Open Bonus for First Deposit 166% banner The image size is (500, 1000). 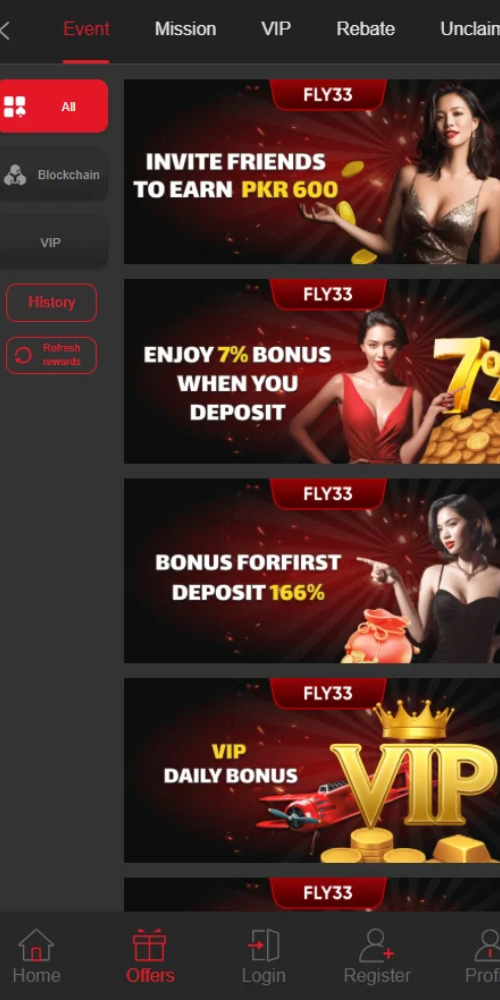tap(312, 571)
